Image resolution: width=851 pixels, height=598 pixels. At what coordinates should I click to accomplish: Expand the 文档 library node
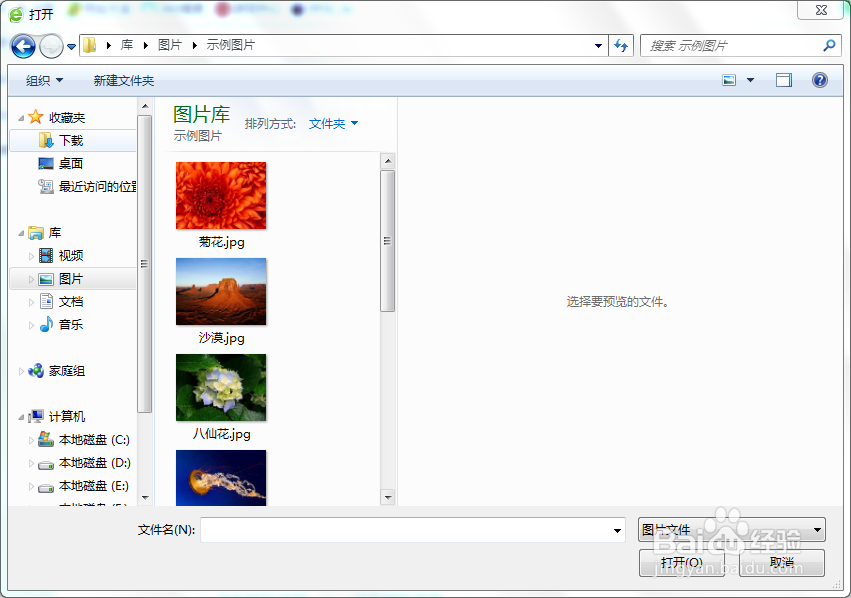[x=31, y=302]
